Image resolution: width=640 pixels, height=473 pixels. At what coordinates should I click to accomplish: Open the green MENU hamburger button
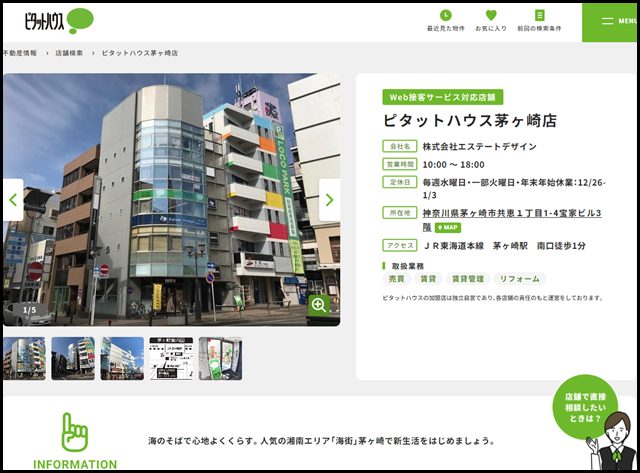pyautogui.click(x=611, y=22)
